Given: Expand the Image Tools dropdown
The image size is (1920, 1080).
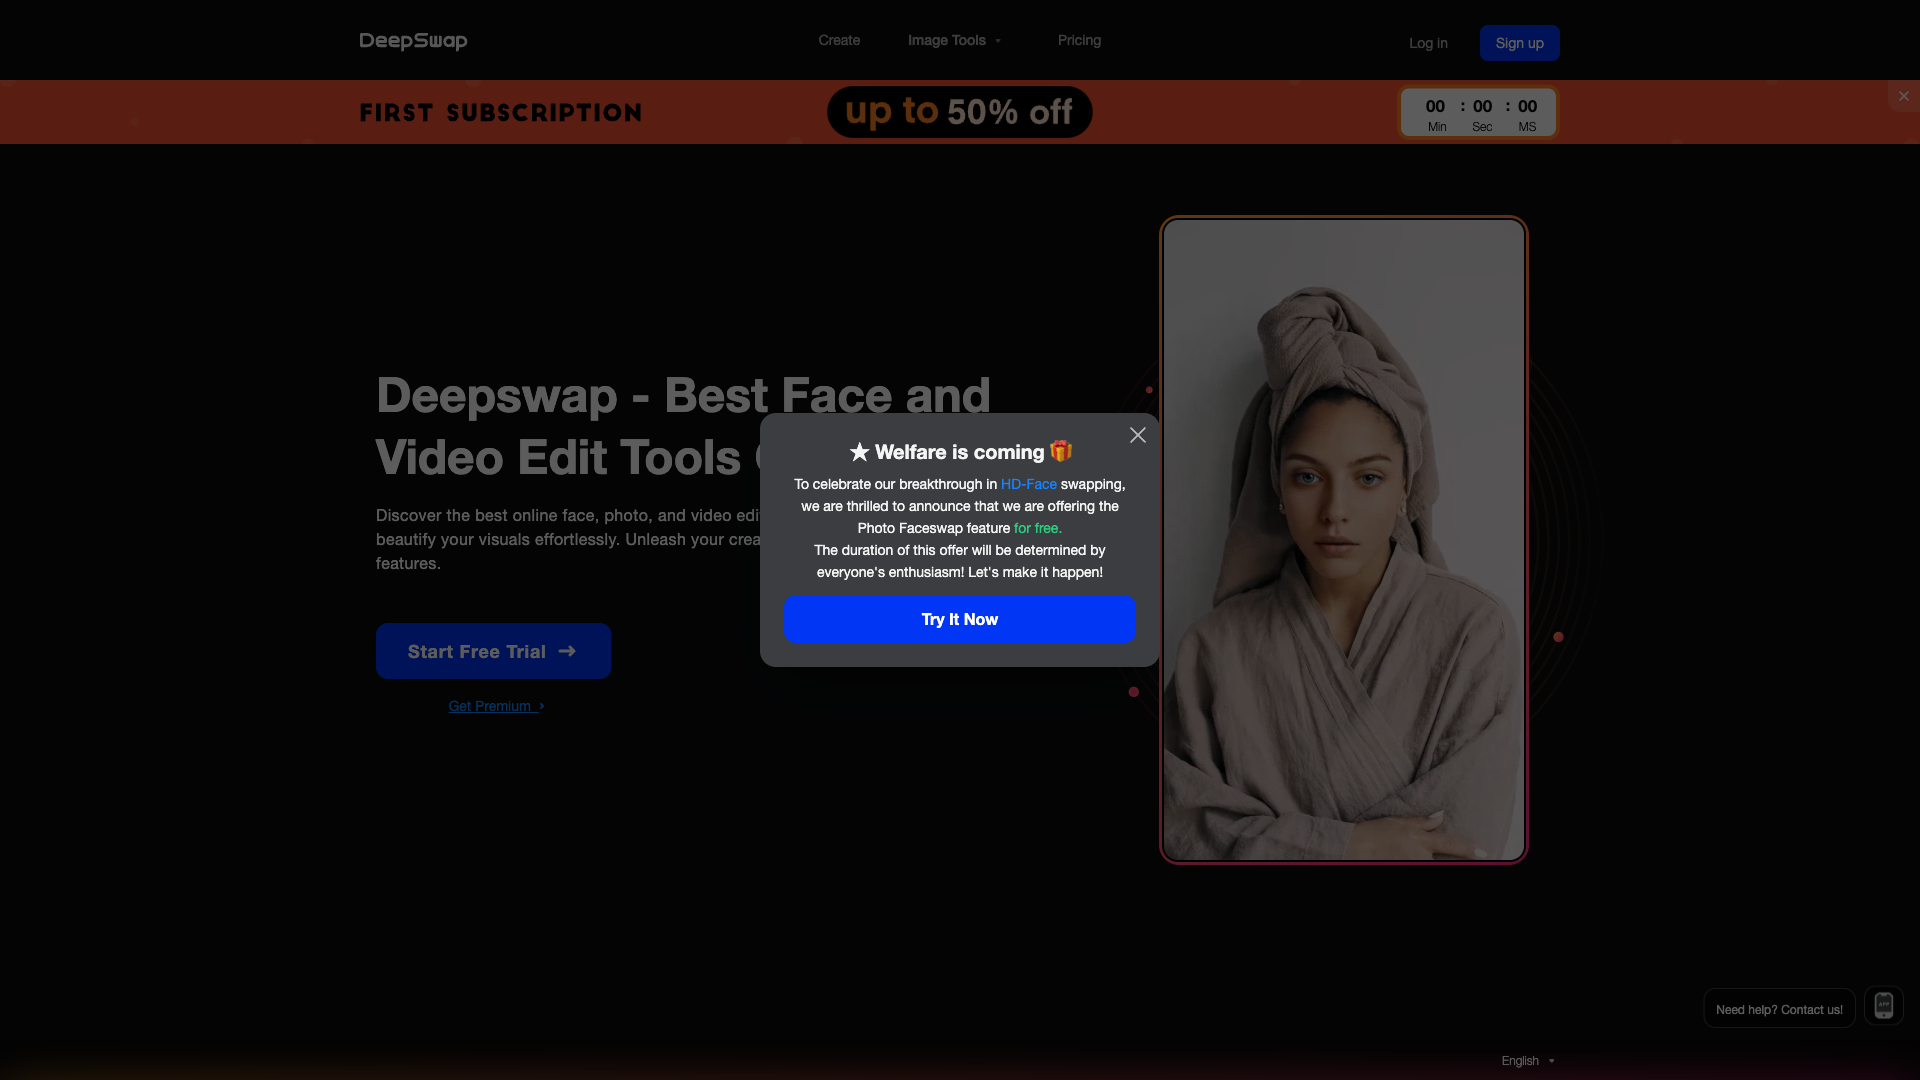Looking at the screenshot, I should click(x=955, y=40).
